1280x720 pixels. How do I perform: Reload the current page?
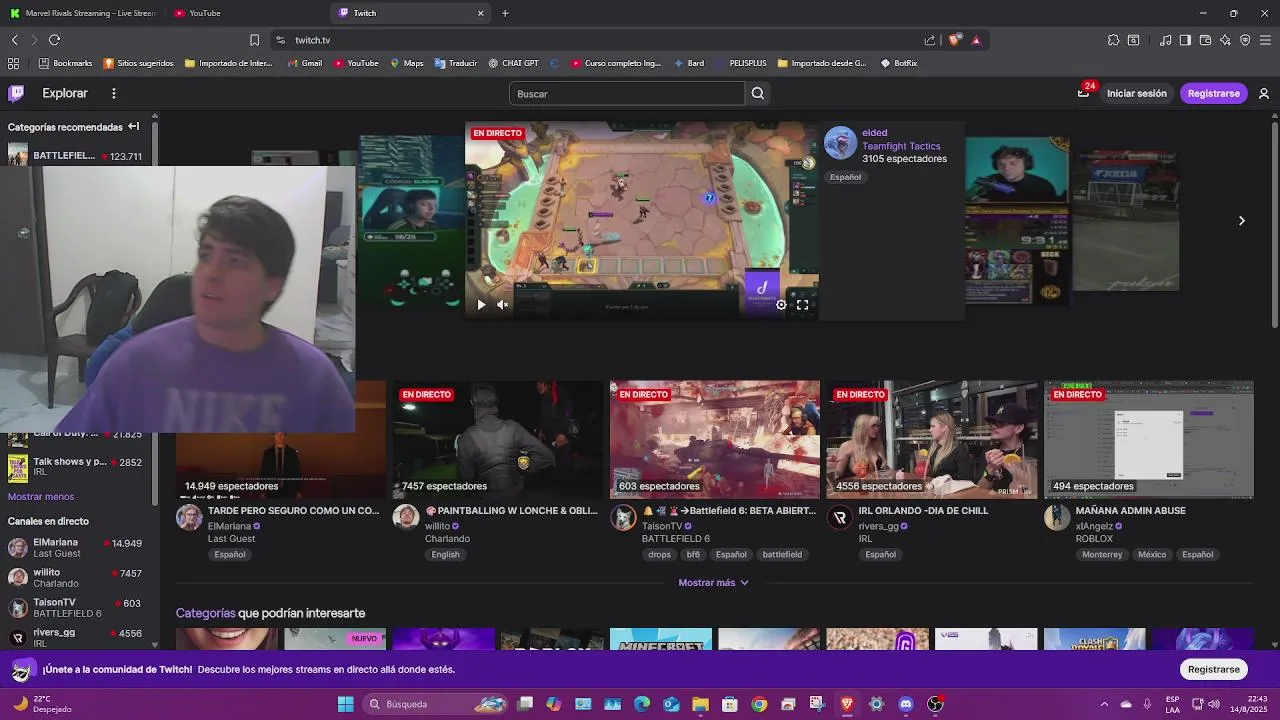[x=54, y=40]
